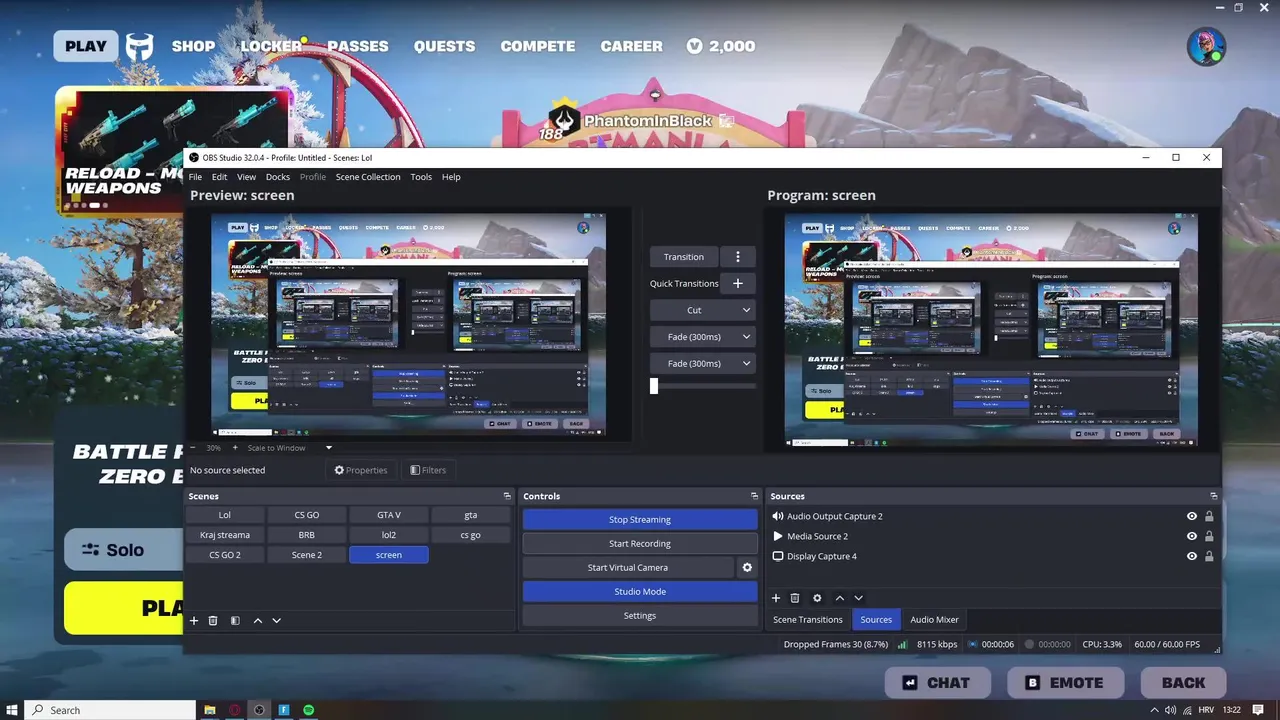Add a new scene with the plus icon

194,621
